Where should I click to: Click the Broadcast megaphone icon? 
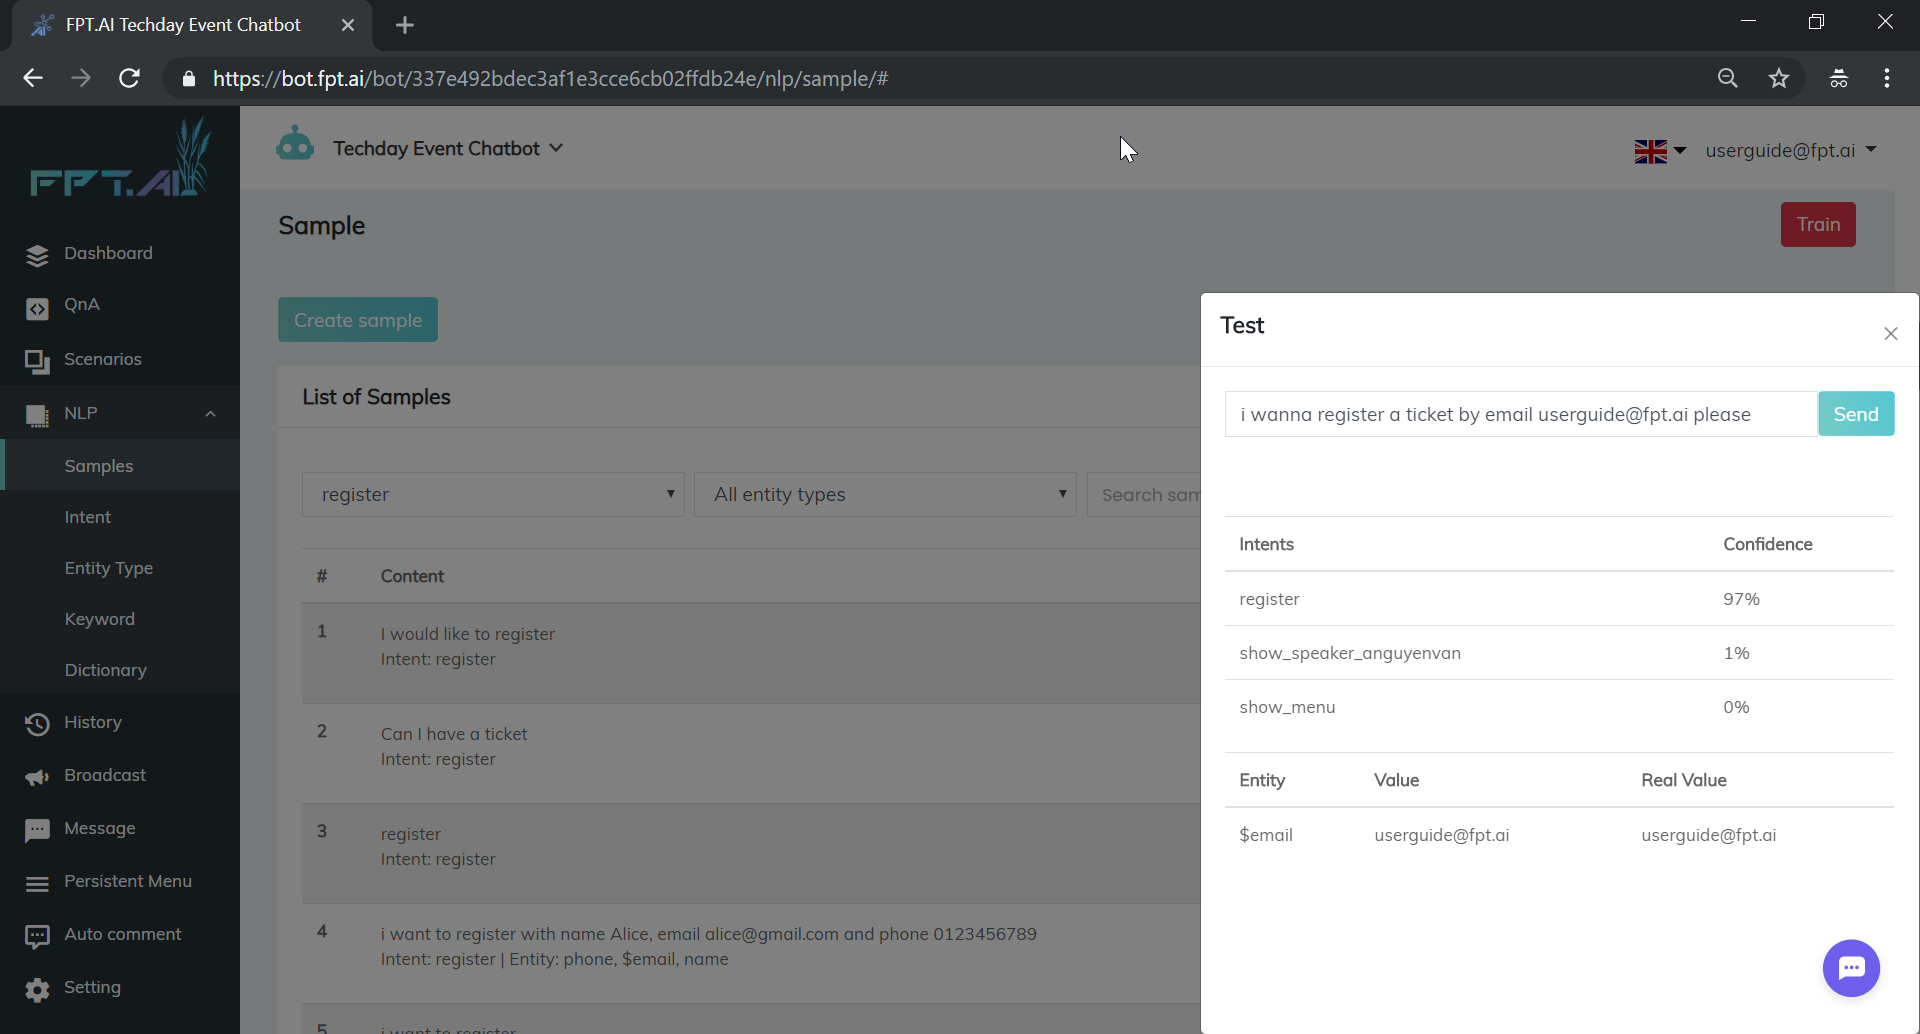pos(37,777)
